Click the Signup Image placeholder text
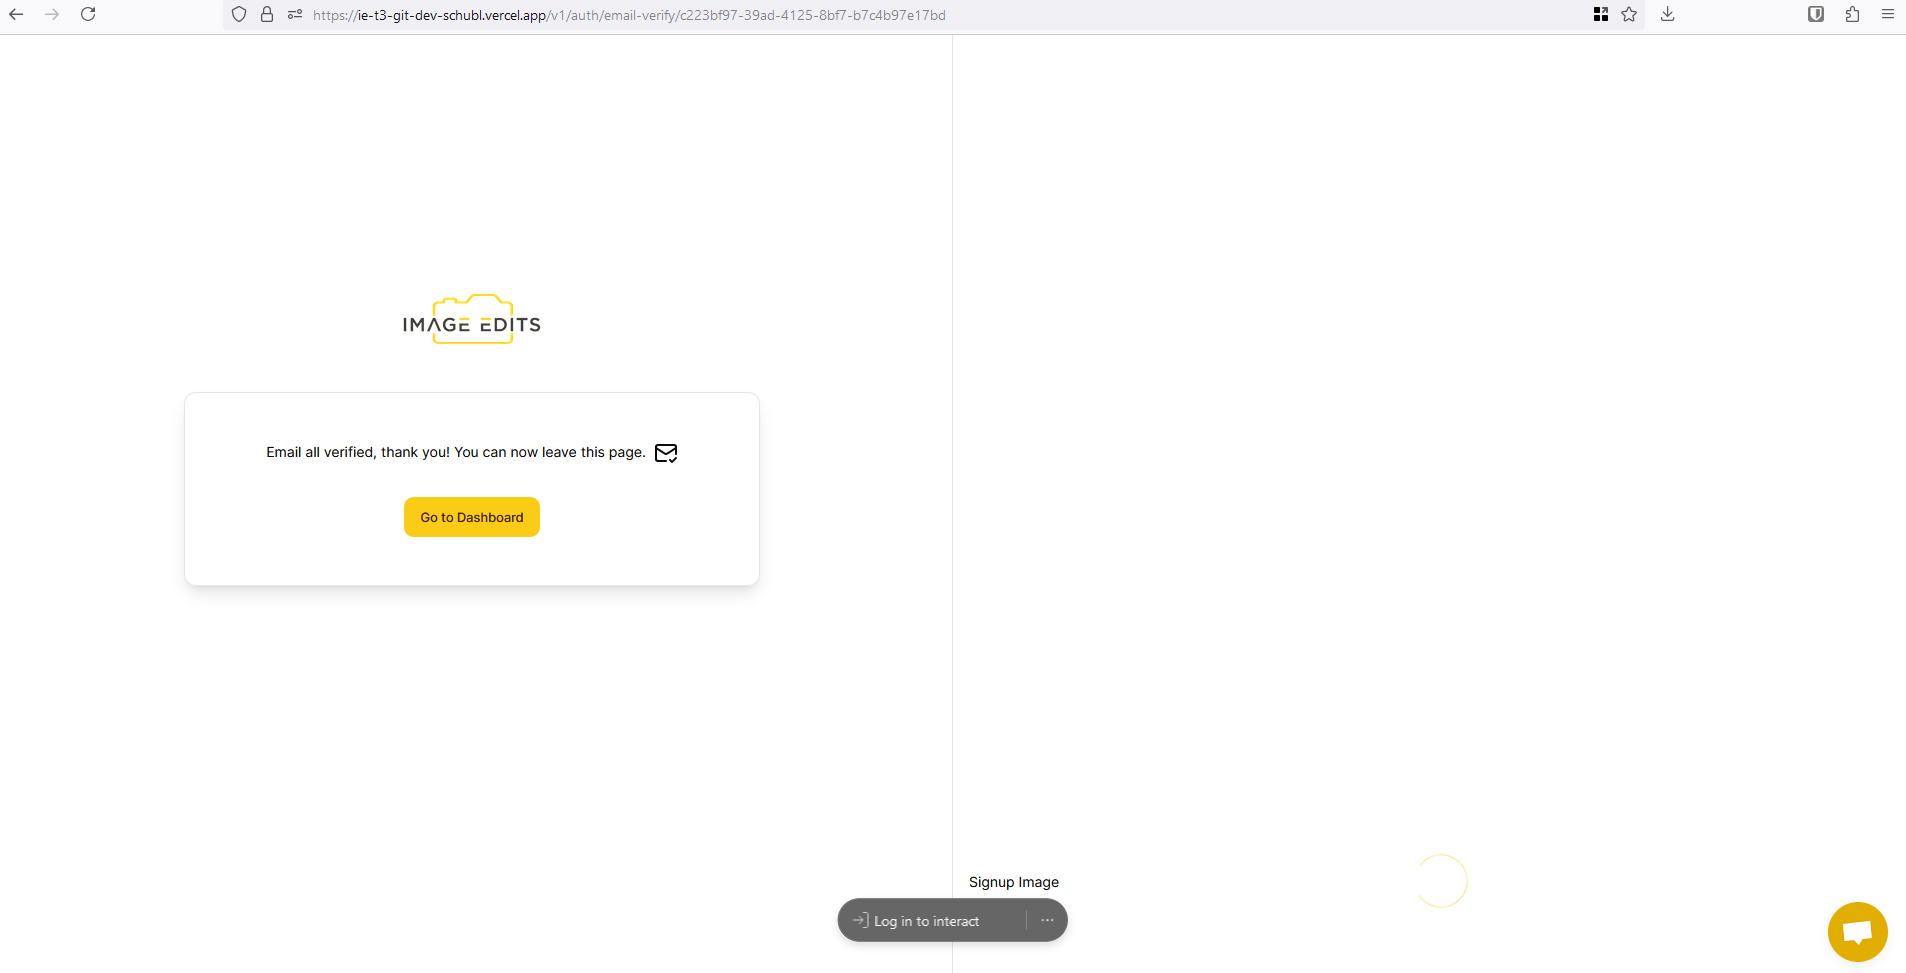Viewport: 1906px width, 973px height. (x=1013, y=882)
